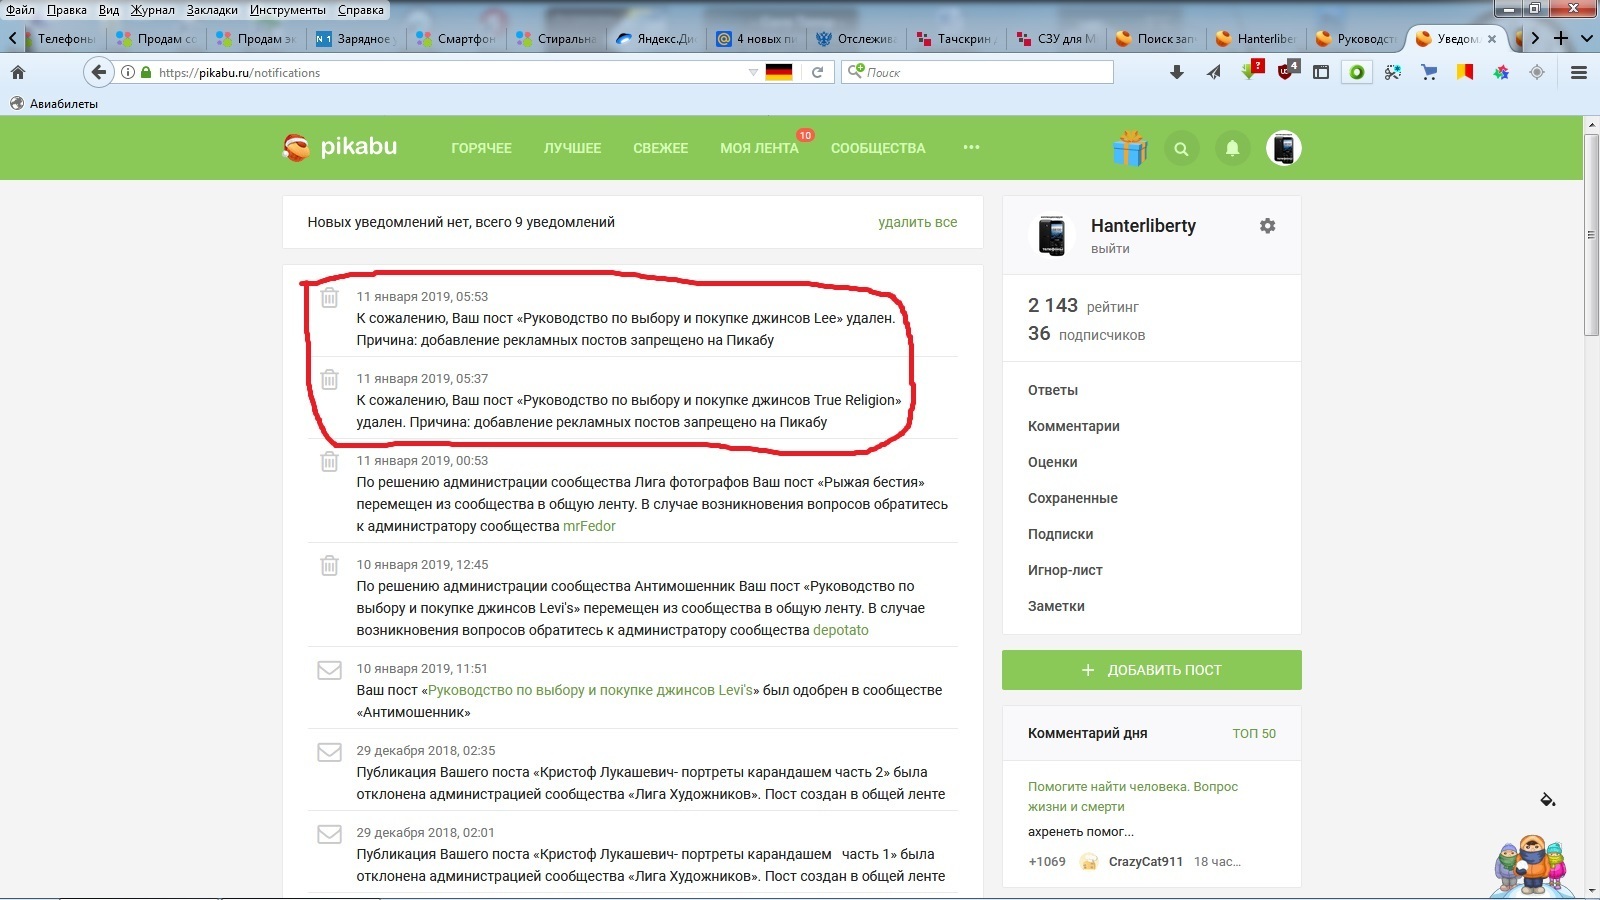Viewport: 1600px width, 900px height.
Task: Click the Firefox downloads arrow icon
Action: 1177,72
